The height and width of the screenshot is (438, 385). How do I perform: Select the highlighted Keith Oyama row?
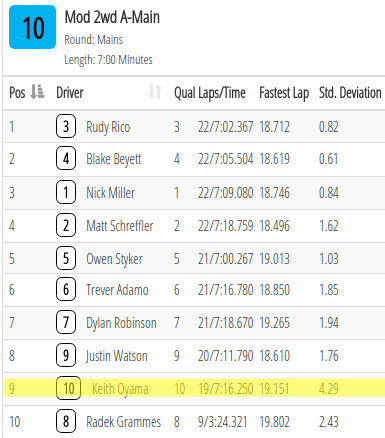tap(194, 388)
